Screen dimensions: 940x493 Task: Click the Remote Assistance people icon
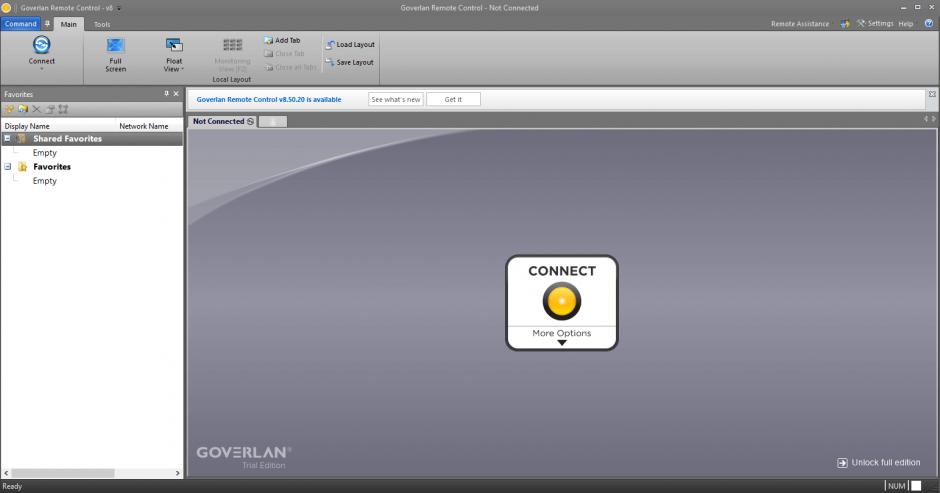coord(845,24)
